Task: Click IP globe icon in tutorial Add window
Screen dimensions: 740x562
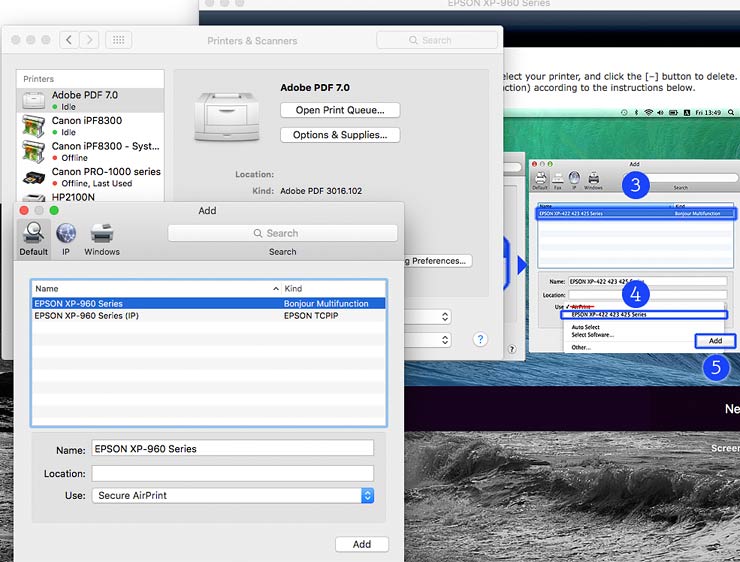Action: pyautogui.click(x=574, y=180)
